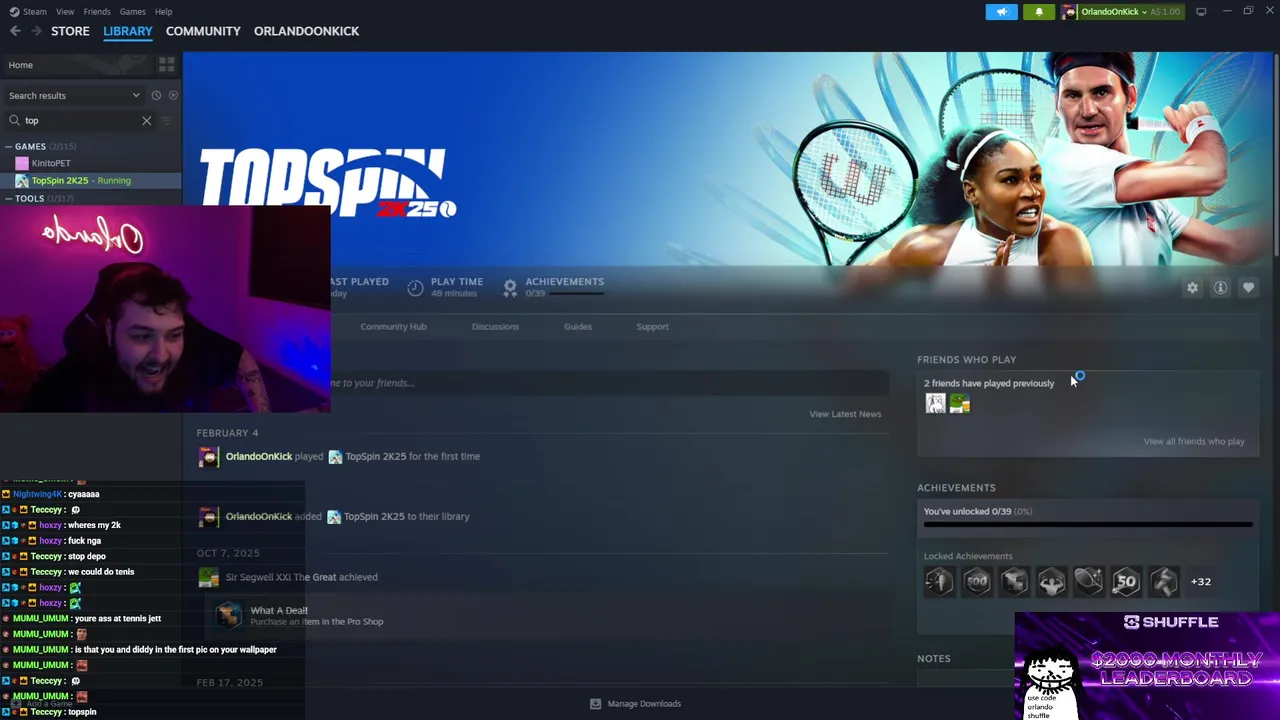Open the Games menu

[x=132, y=11]
